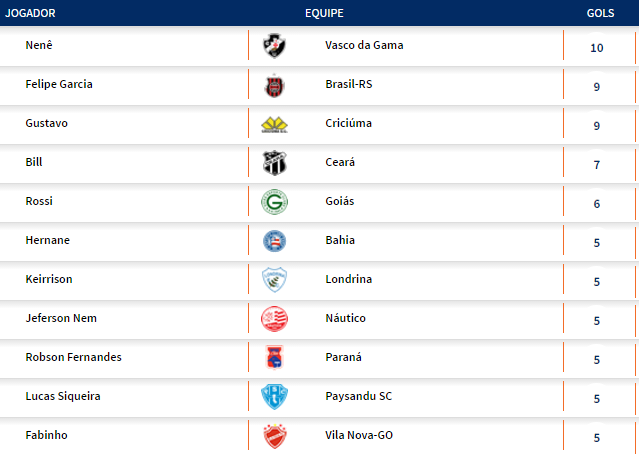Click the Ceará team crest
This screenshot has height=455, width=639.
point(273,163)
